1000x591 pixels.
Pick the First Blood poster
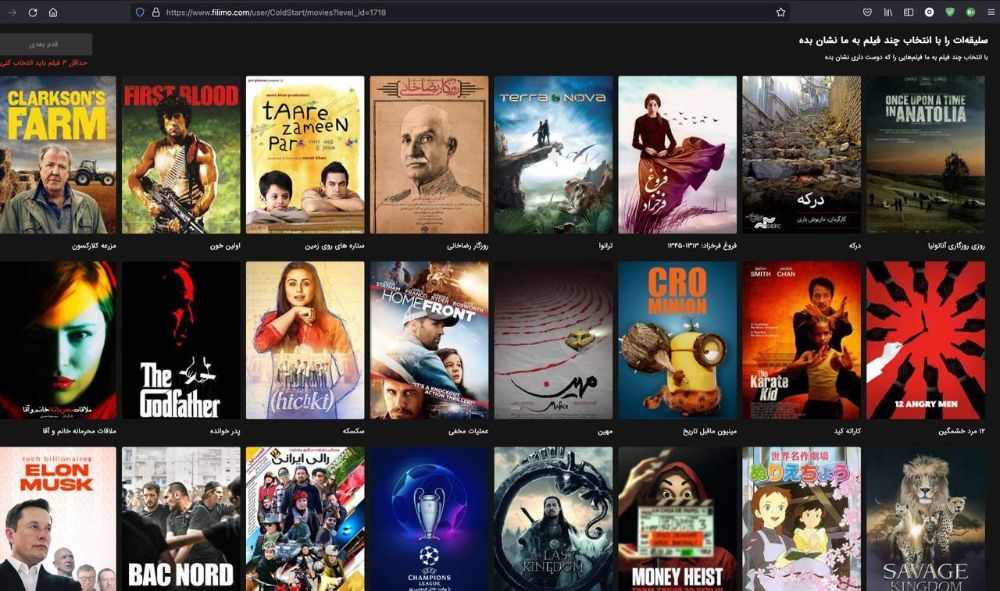coord(181,155)
